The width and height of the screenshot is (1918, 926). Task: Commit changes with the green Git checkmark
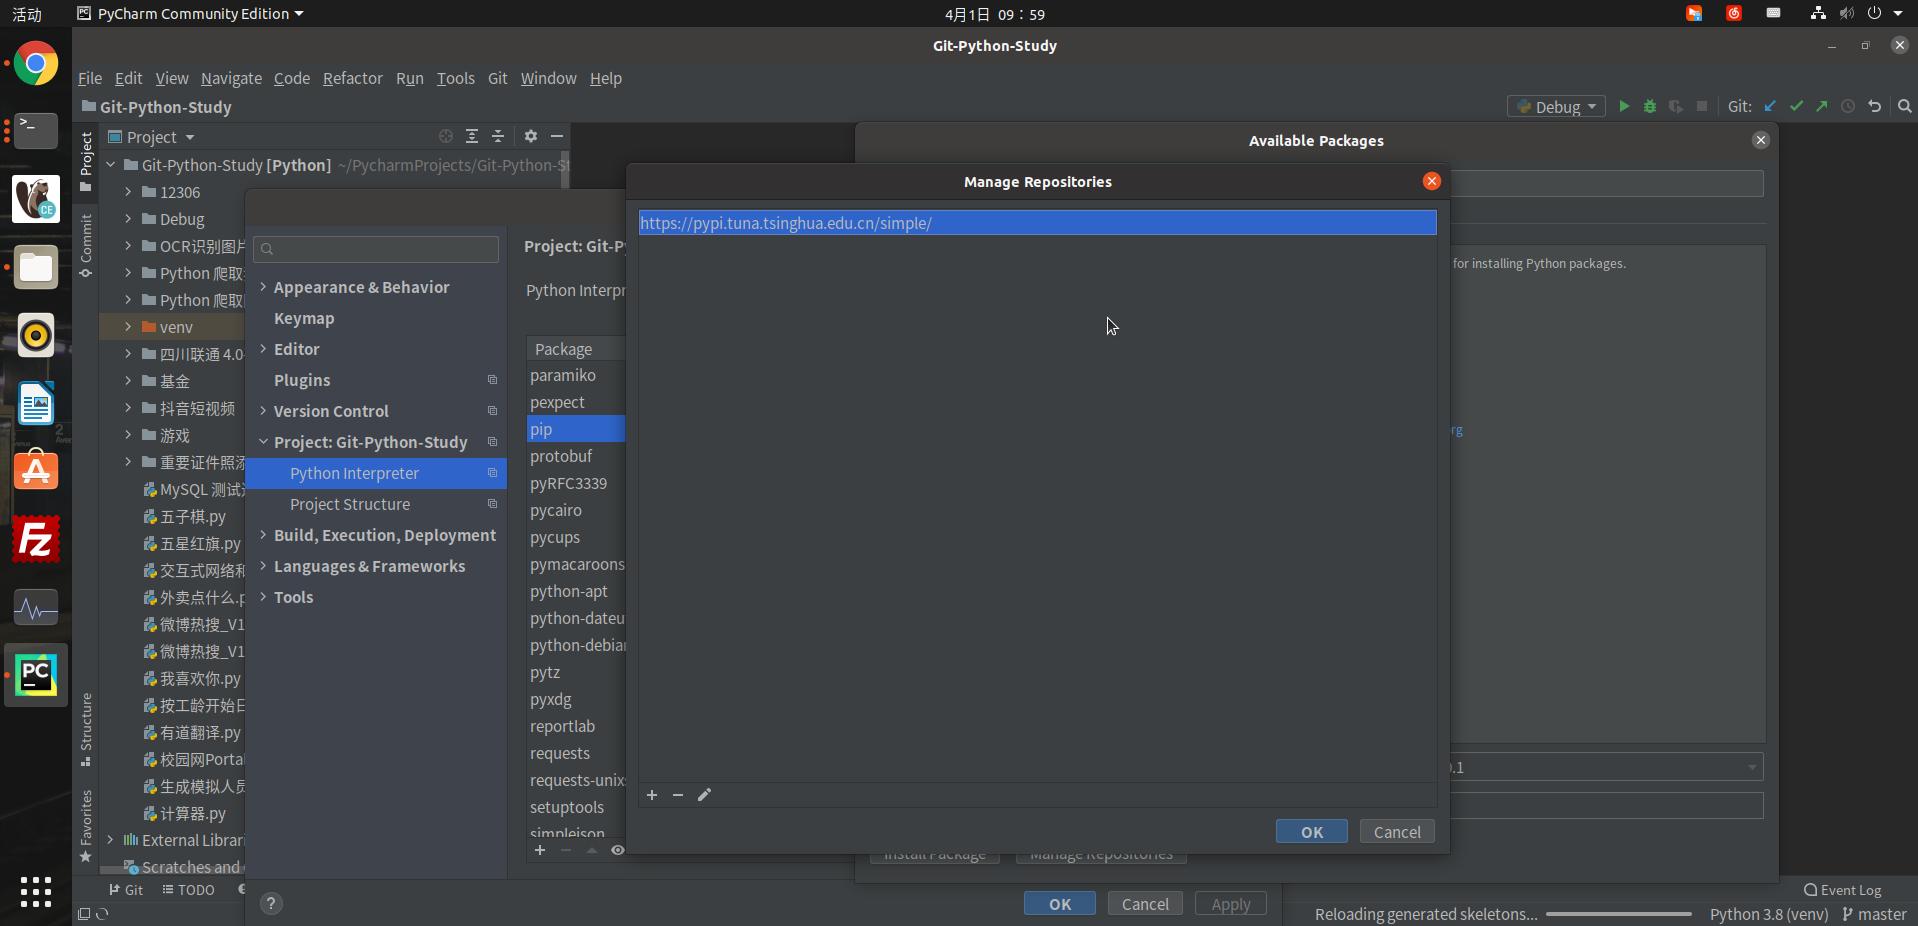tap(1797, 106)
